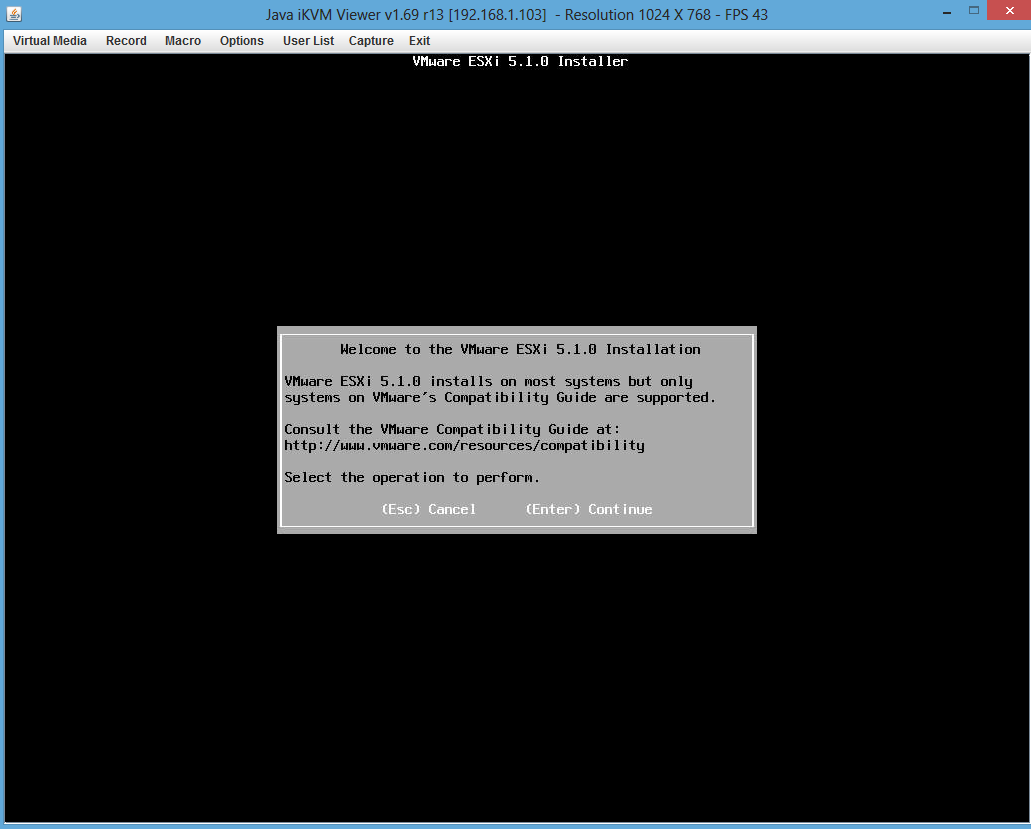Click the Exit menu item
The height and width of the screenshot is (829, 1031).
point(420,41)
